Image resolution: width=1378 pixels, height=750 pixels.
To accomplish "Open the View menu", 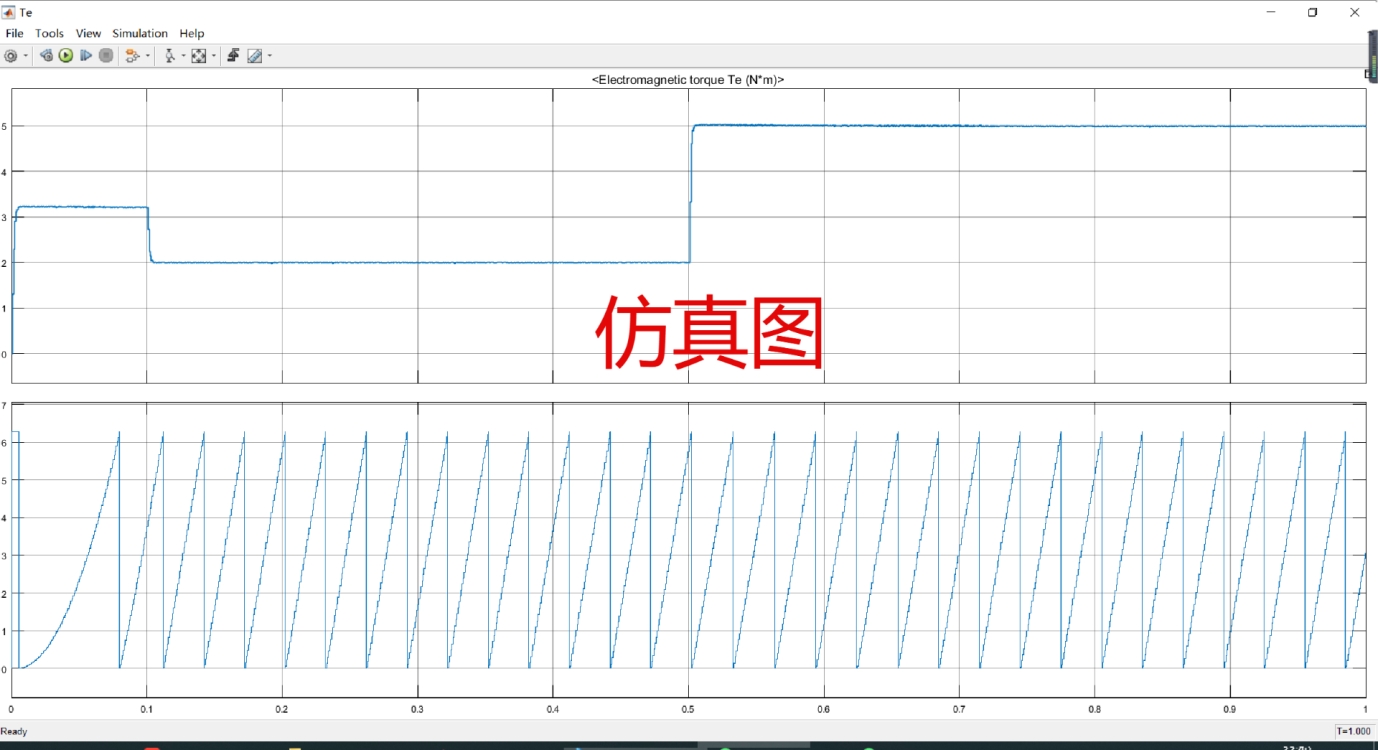I will point(88,33).
